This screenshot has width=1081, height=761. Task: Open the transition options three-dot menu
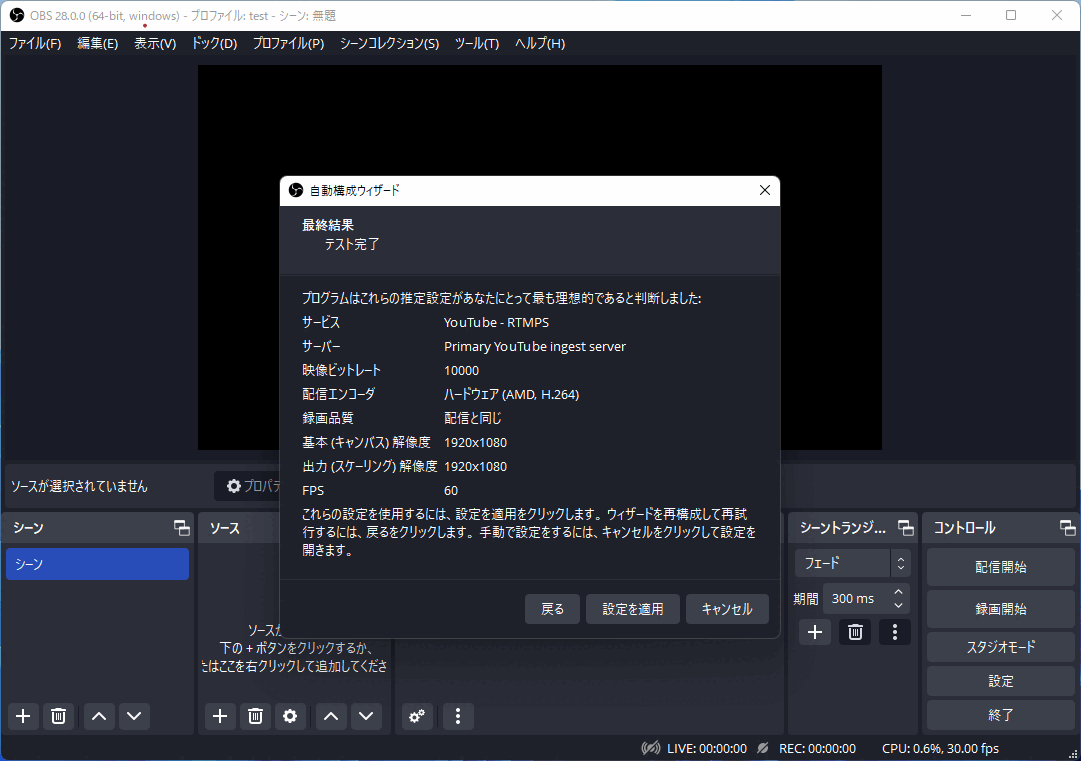(894, 631)
